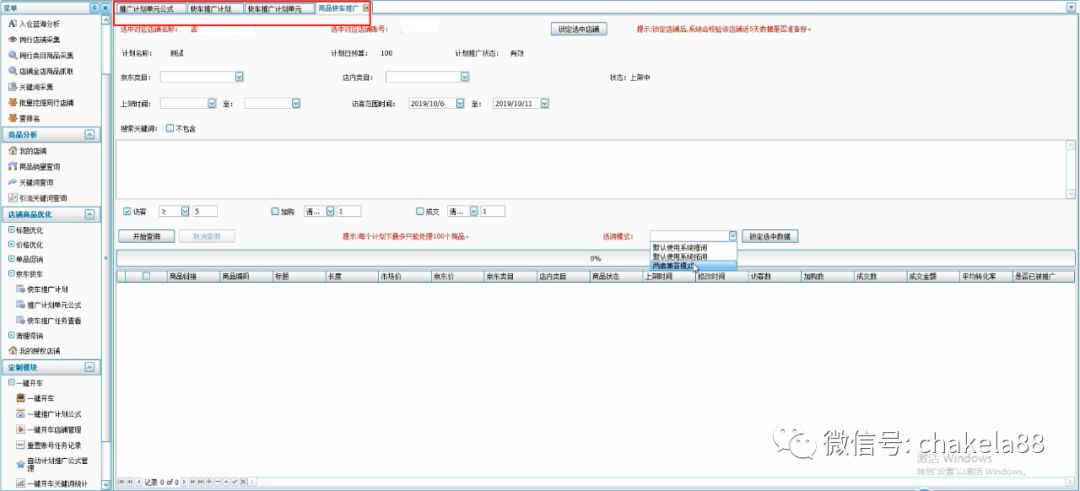
Task: Expand the 价格优化 tree node
Action: 11,244
